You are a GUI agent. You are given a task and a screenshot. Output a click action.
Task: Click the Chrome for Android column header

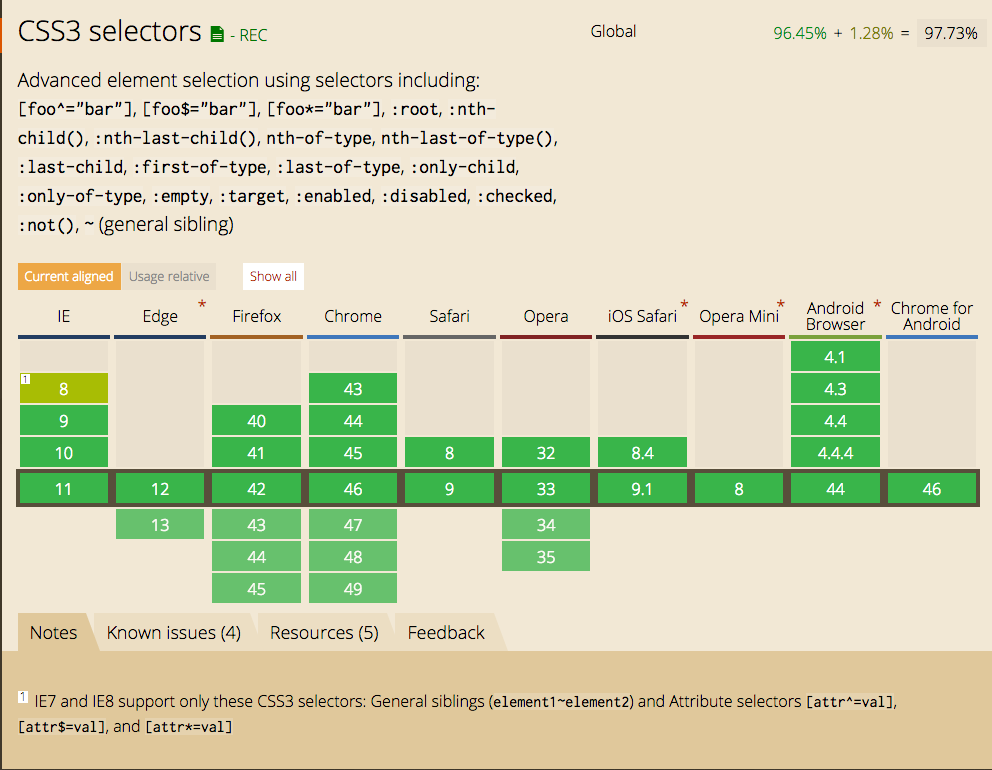(932, 316)
